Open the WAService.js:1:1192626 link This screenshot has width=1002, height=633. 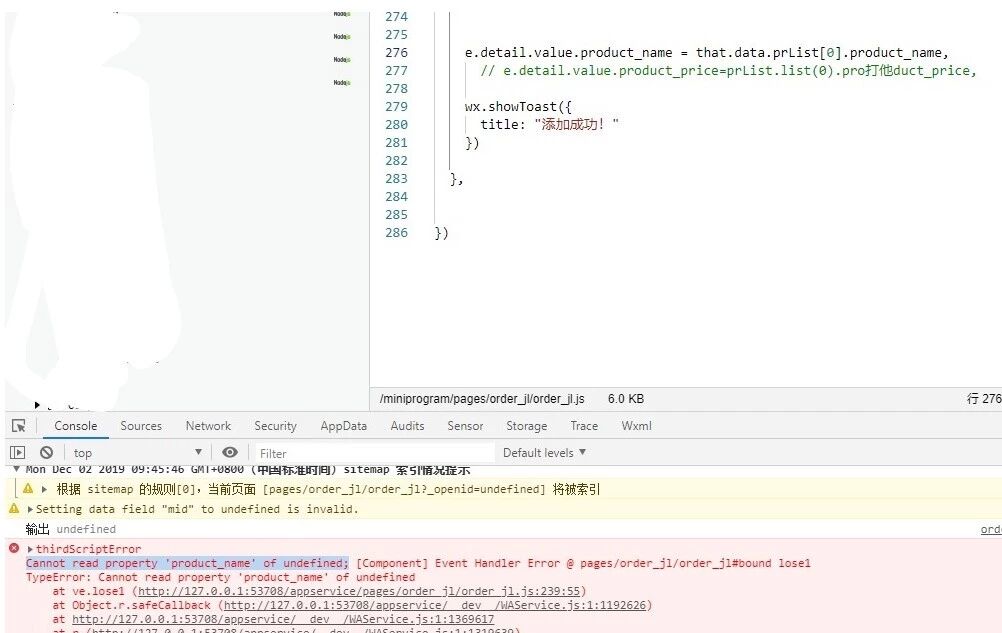[435, 606]
